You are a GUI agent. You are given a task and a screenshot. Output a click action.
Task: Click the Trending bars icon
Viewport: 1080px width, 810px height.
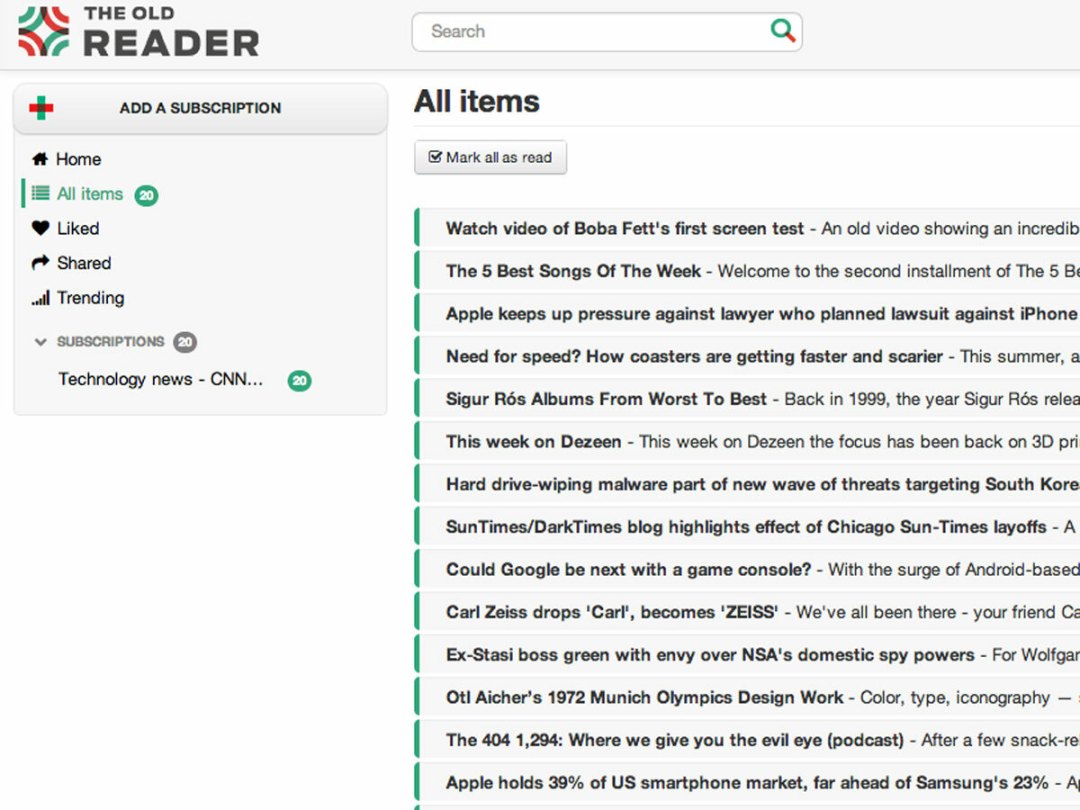[x=41, y=298]
